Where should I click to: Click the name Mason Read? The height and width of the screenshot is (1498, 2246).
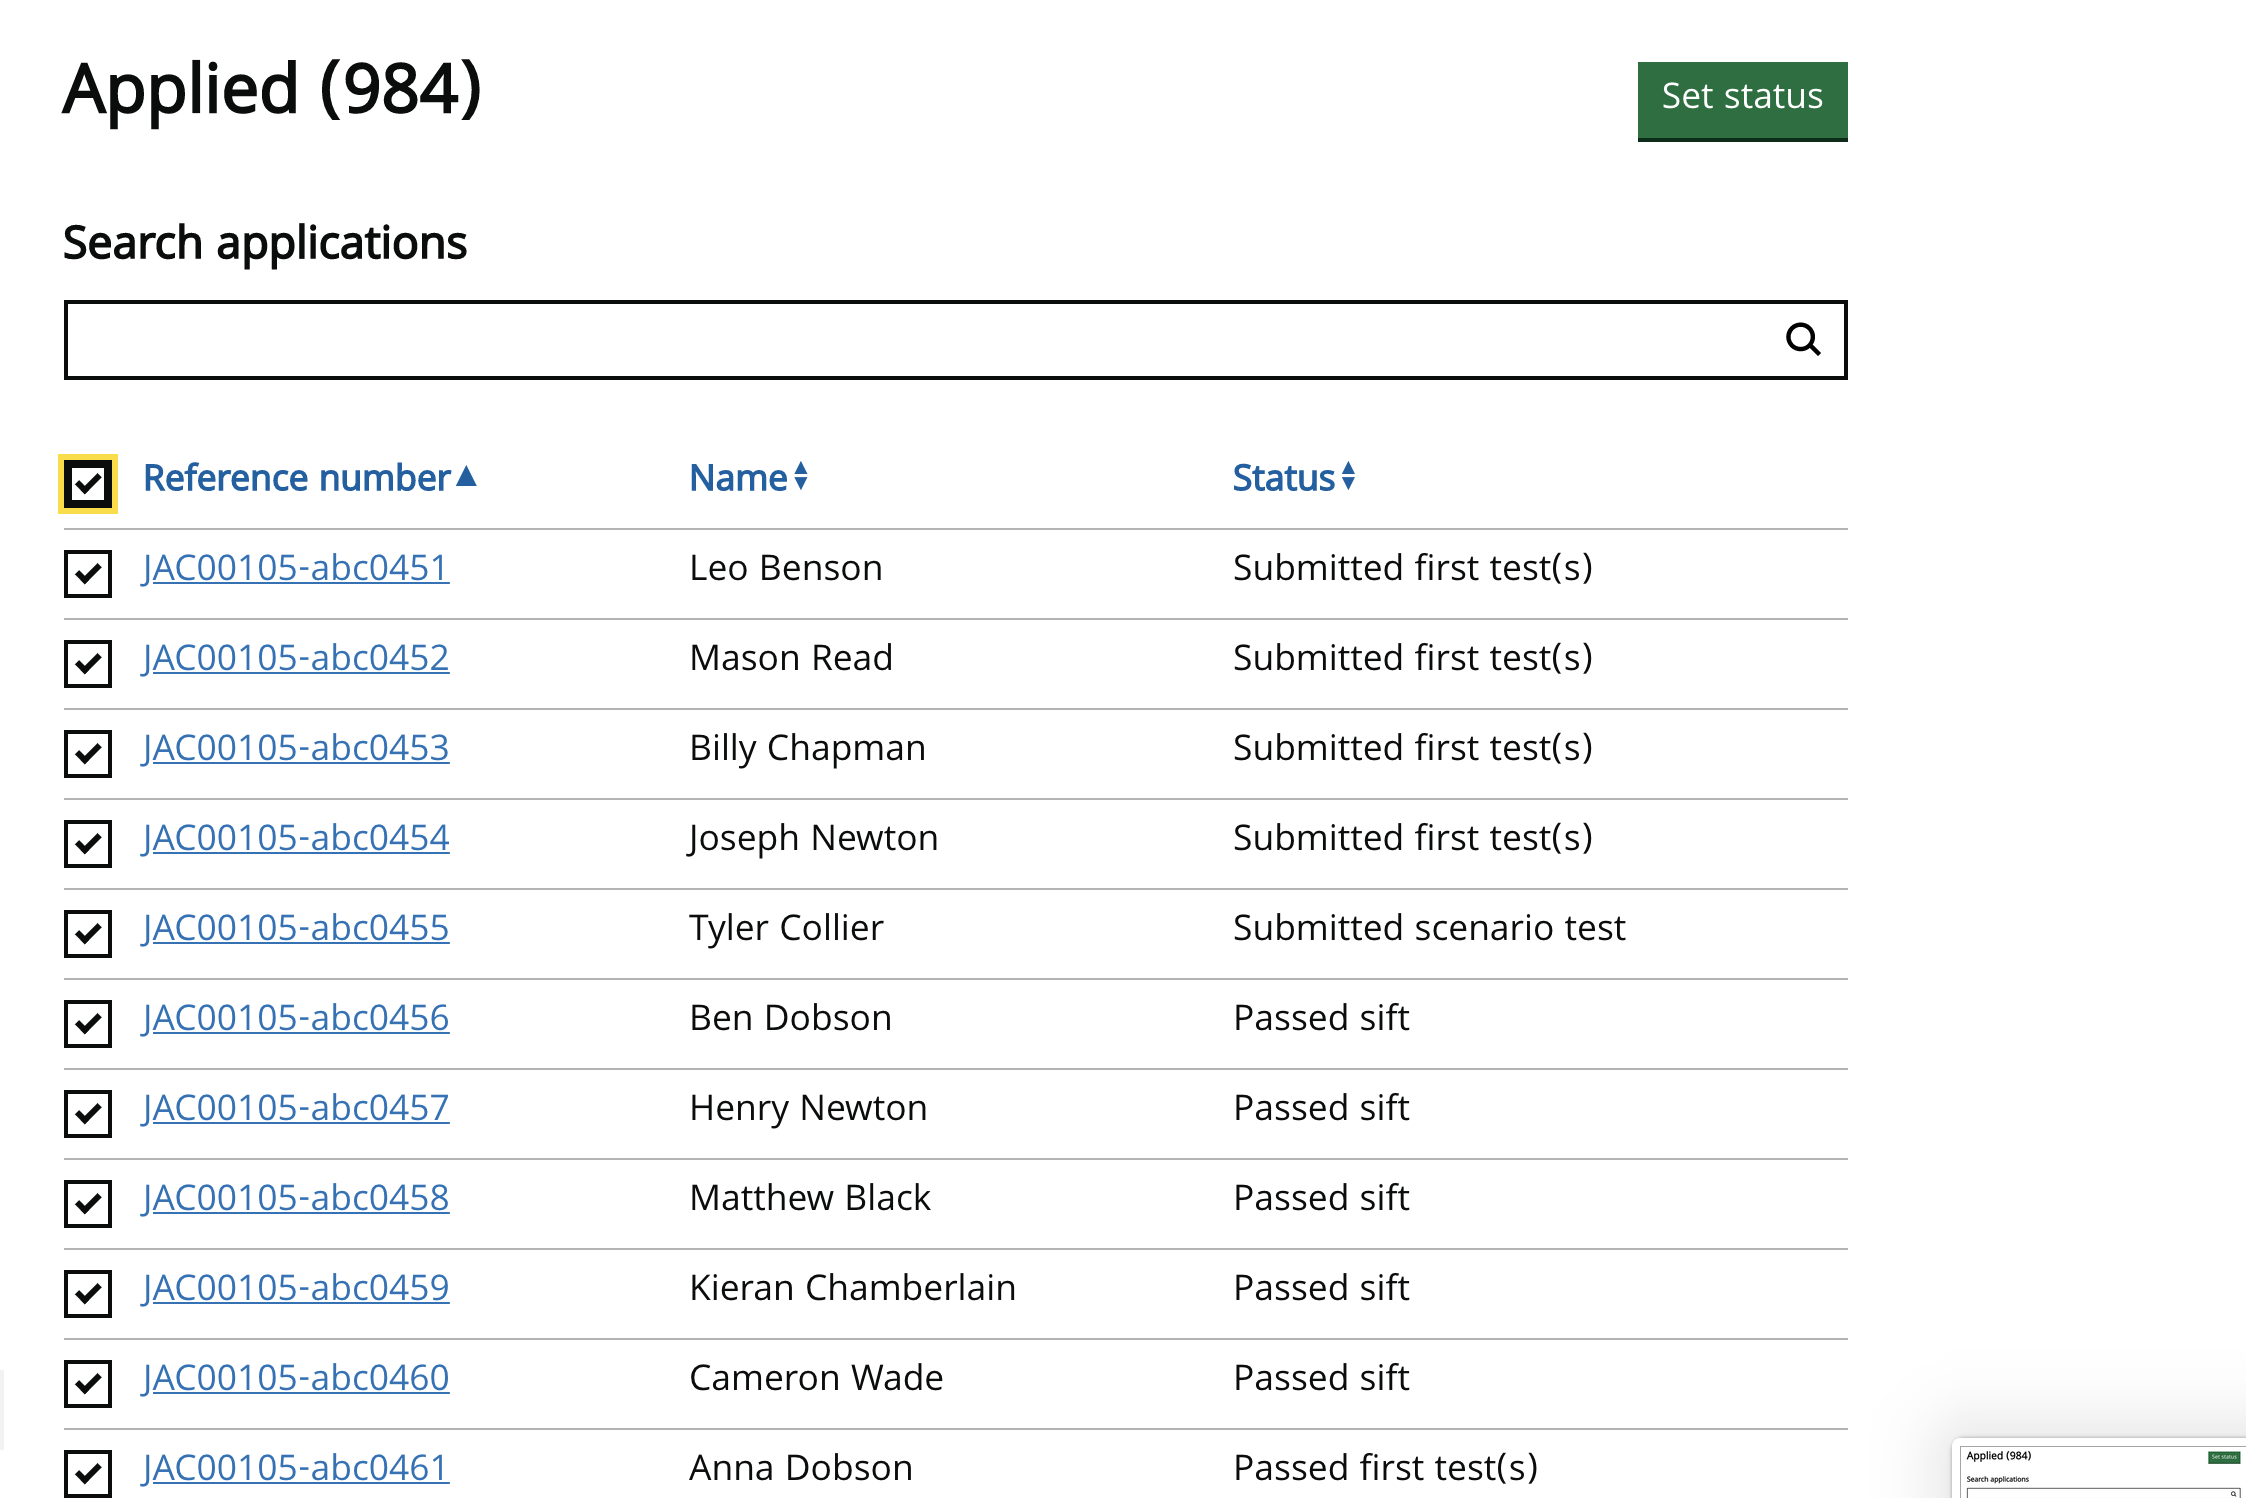coord(791,658)
